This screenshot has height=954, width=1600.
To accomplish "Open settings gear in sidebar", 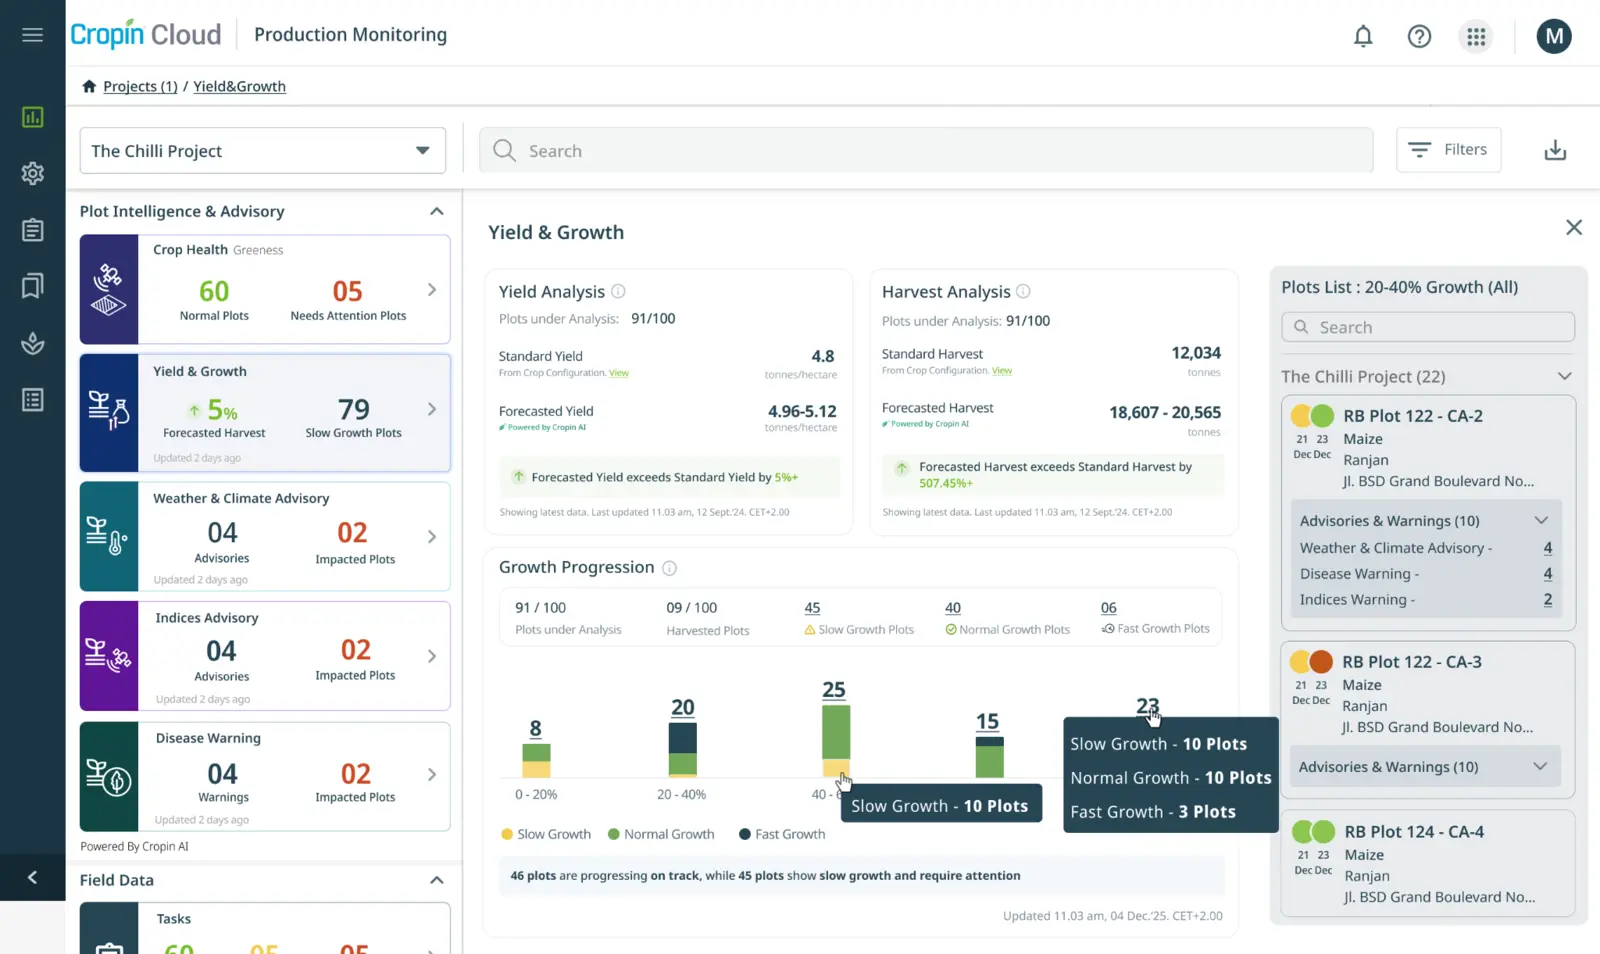I will (x=32, y=173).
